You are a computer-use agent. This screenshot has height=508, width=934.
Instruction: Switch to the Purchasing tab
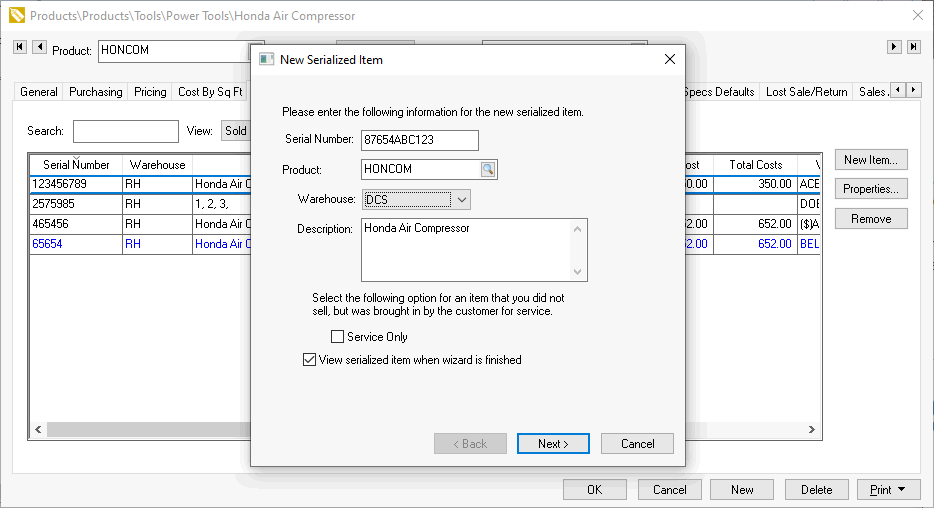[x=95, y=92]
